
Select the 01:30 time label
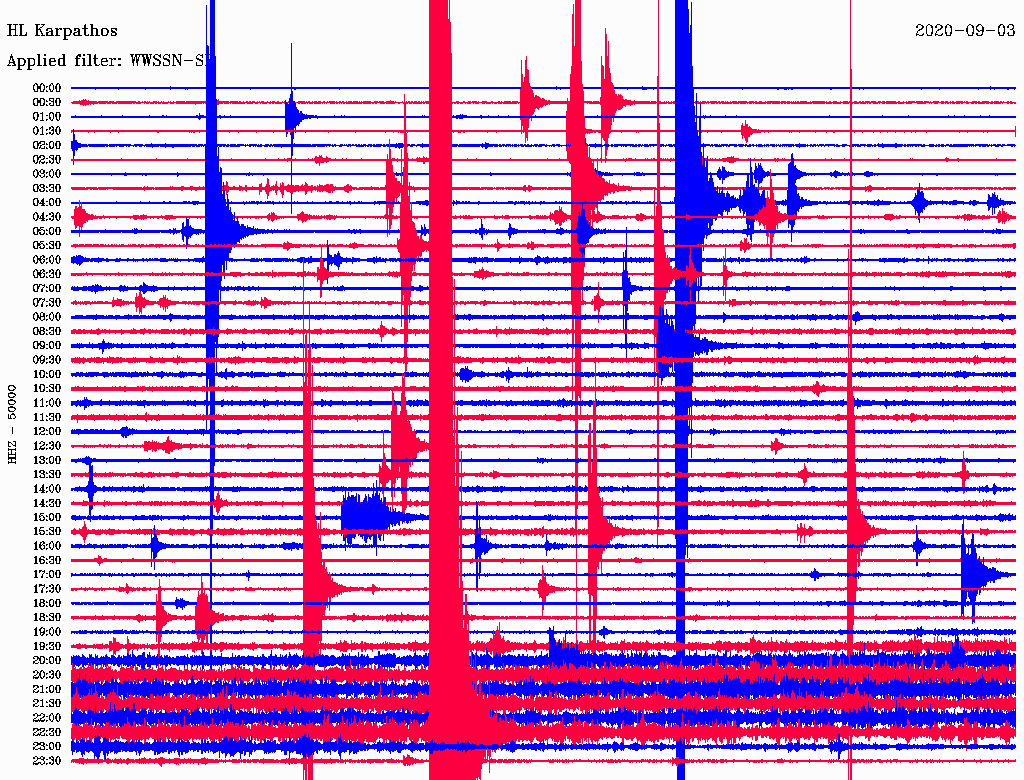47,131
